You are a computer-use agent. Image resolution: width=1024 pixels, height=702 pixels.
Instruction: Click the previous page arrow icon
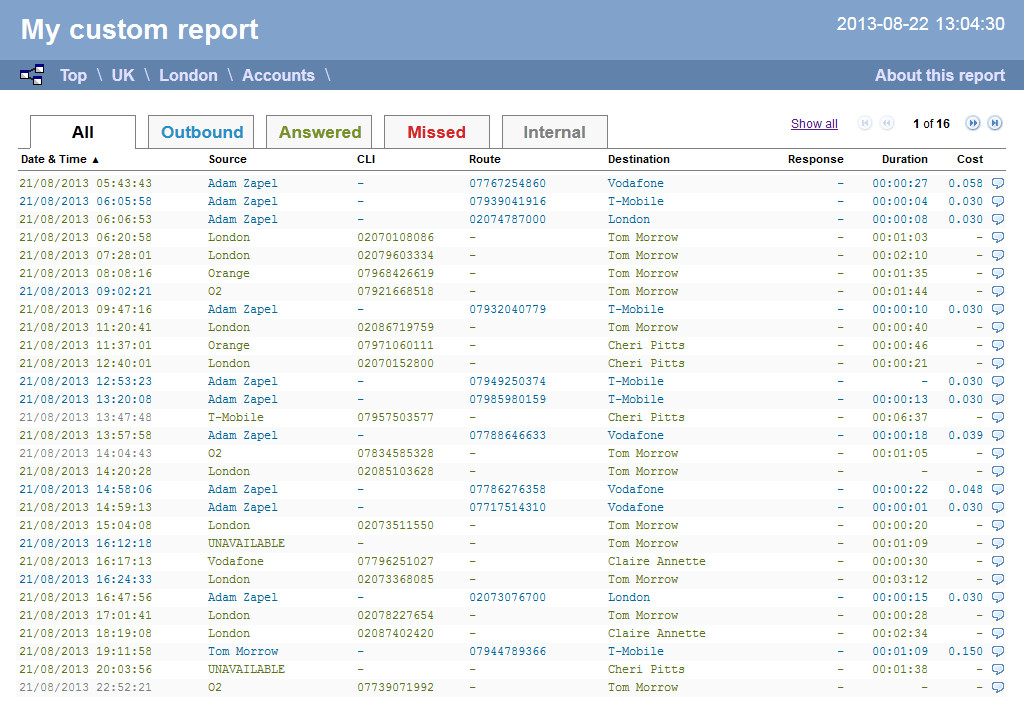[886, 123]
